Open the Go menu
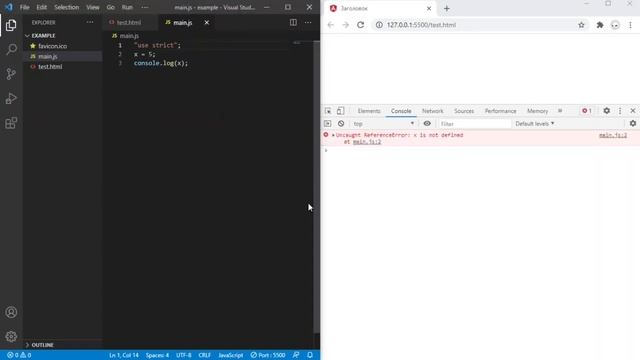 [x=111, y=7]
